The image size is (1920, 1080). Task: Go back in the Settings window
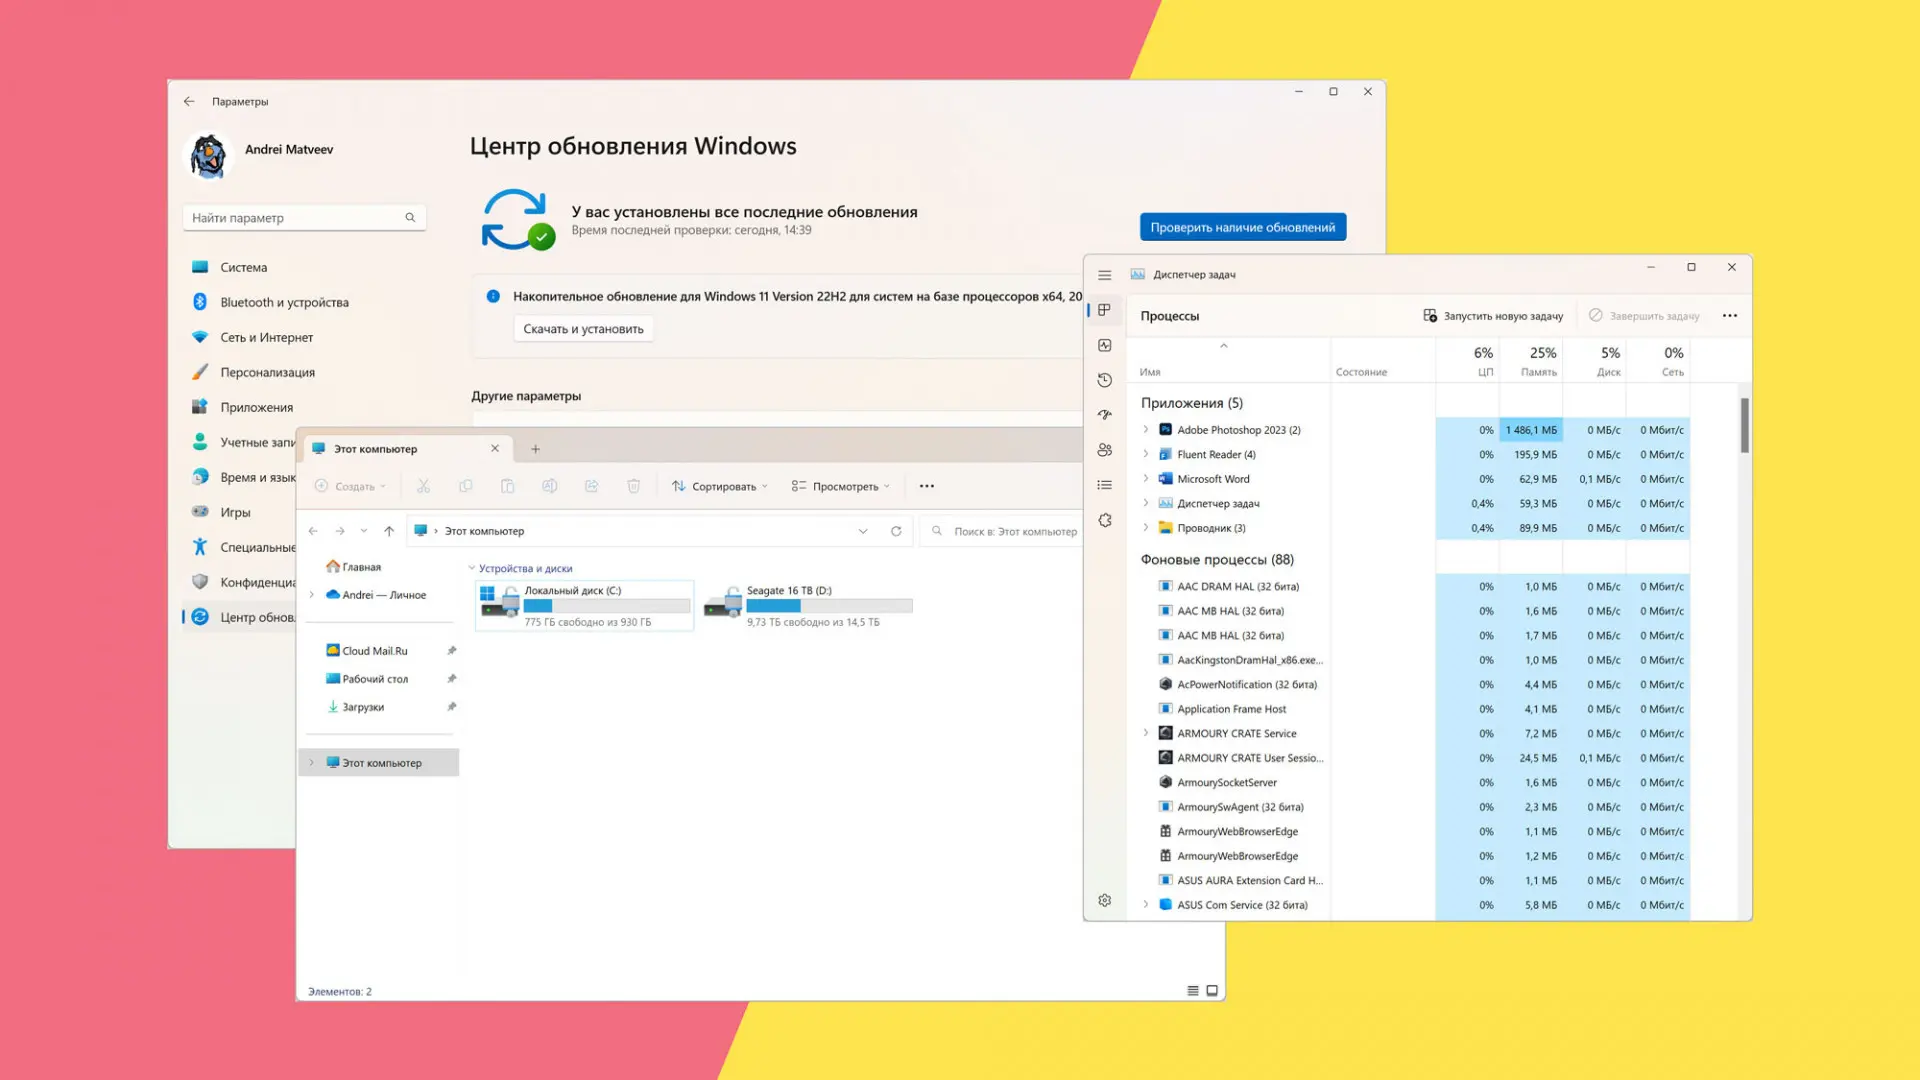[189, 101]
